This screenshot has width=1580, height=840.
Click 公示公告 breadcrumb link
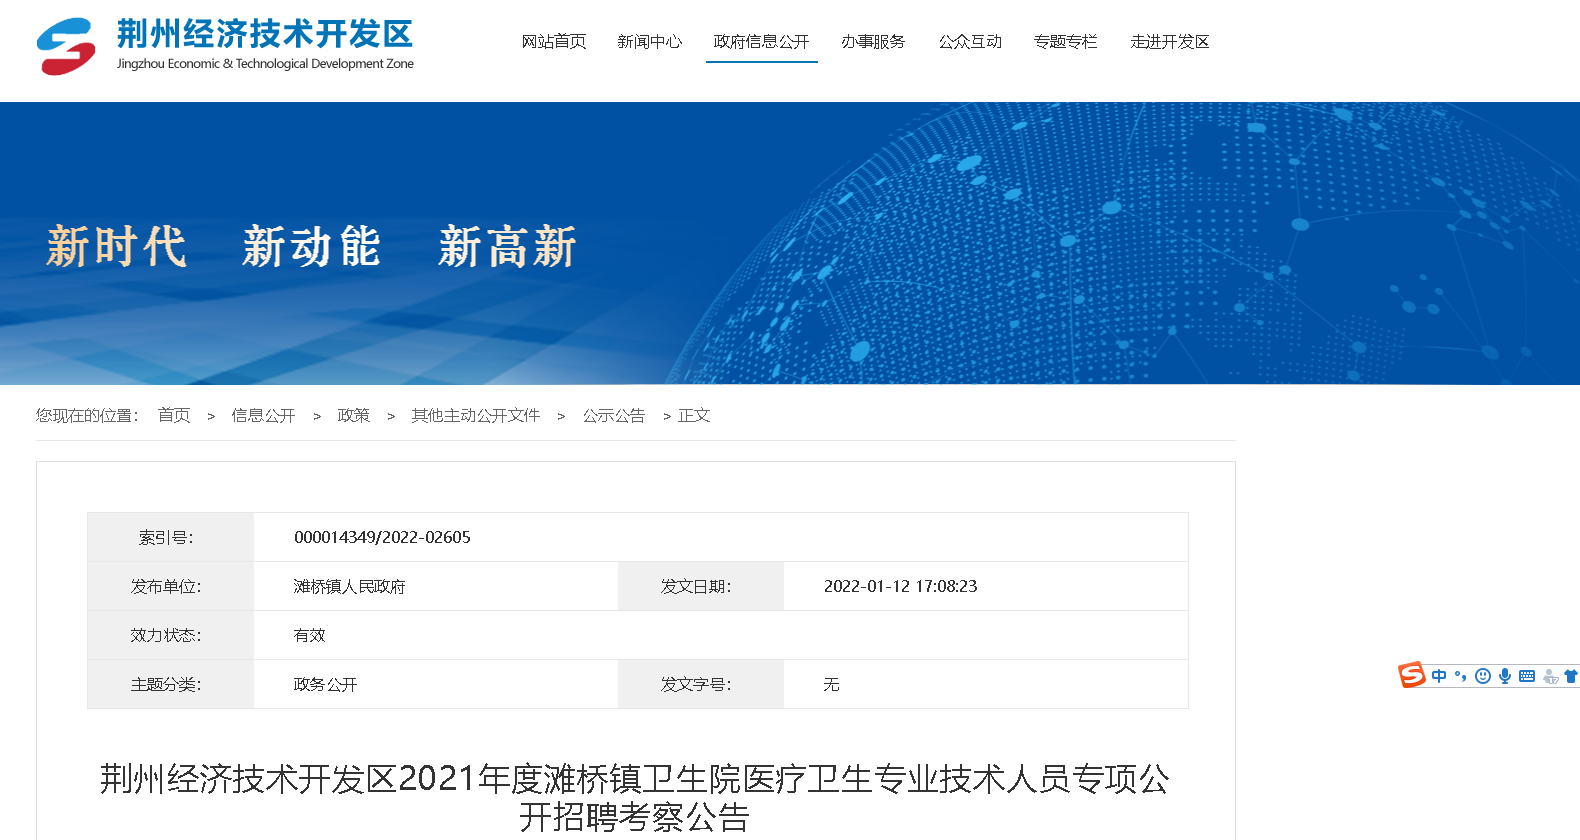click(614, 415)
